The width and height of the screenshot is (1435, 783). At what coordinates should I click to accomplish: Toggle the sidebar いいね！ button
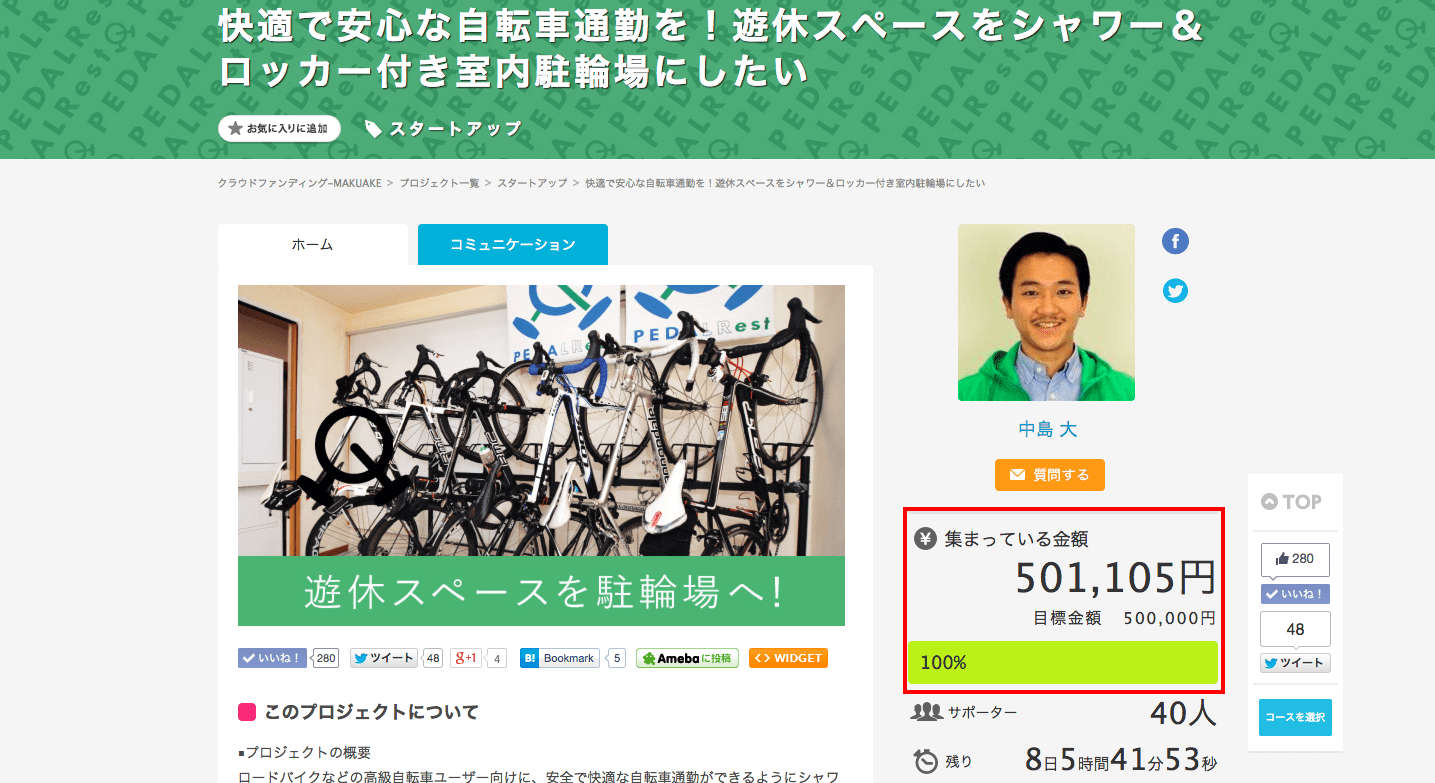click(x=1295, y=594)
